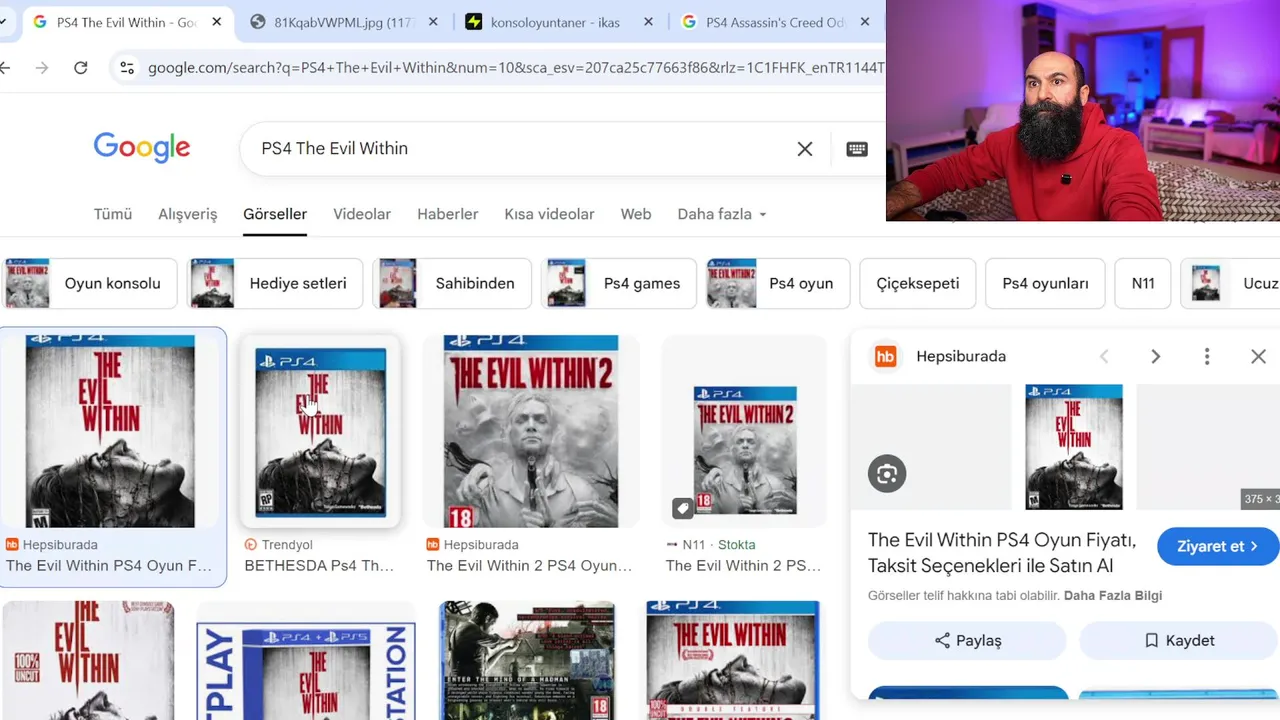Open the Videolar search tab
The width and height of the screenshot is (1280, 720).
tap(362, 214)
